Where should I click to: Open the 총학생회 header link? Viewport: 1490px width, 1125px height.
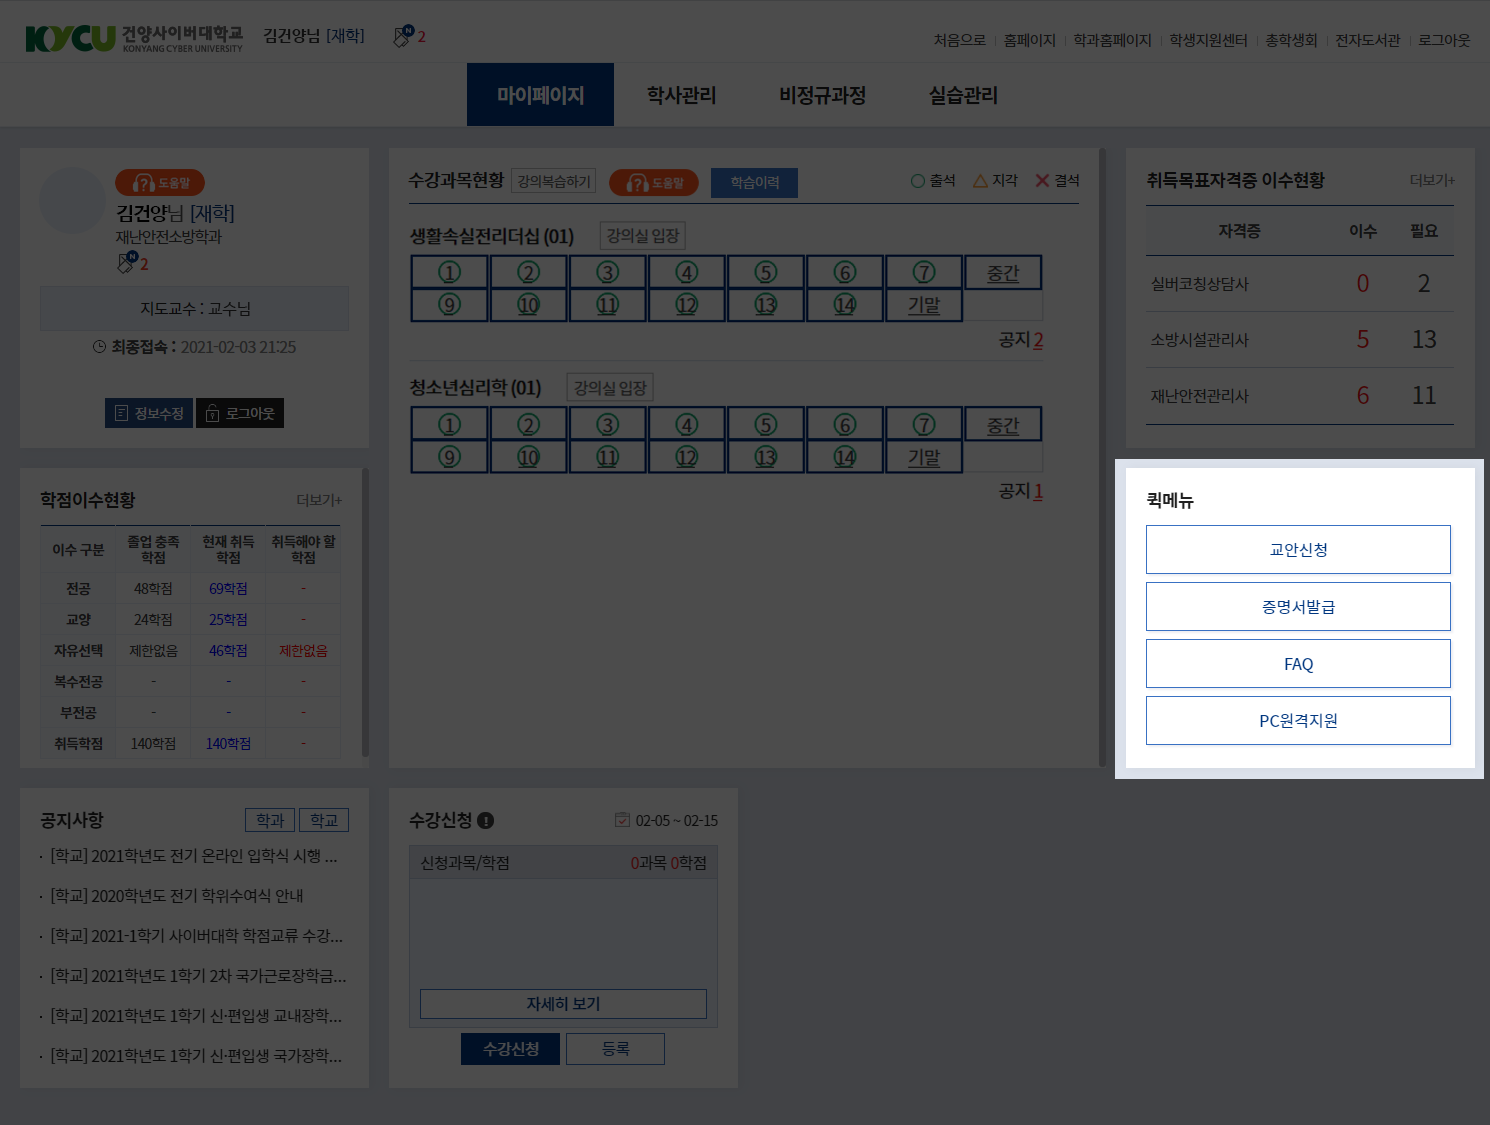click(x=1291, y=40)
